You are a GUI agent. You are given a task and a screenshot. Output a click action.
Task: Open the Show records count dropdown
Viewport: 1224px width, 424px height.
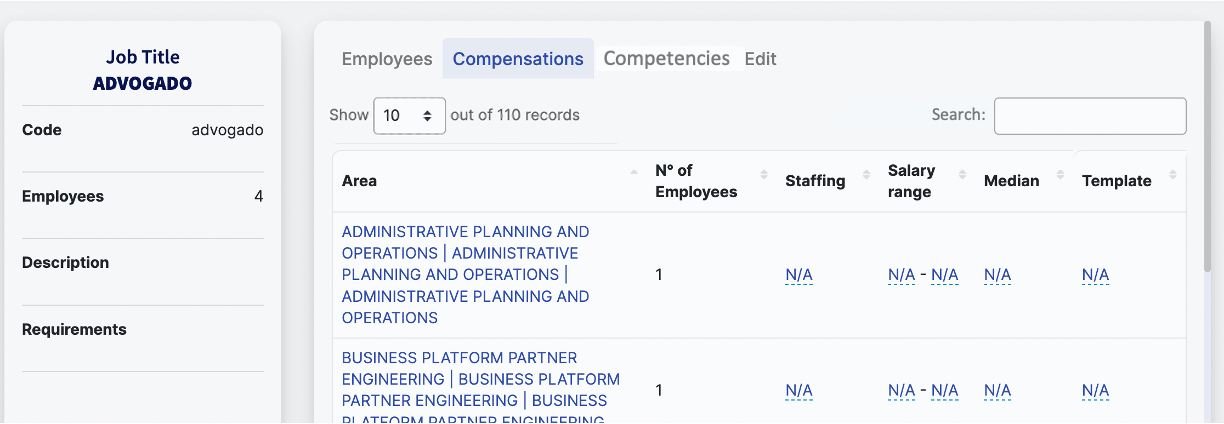pos(409,116)
